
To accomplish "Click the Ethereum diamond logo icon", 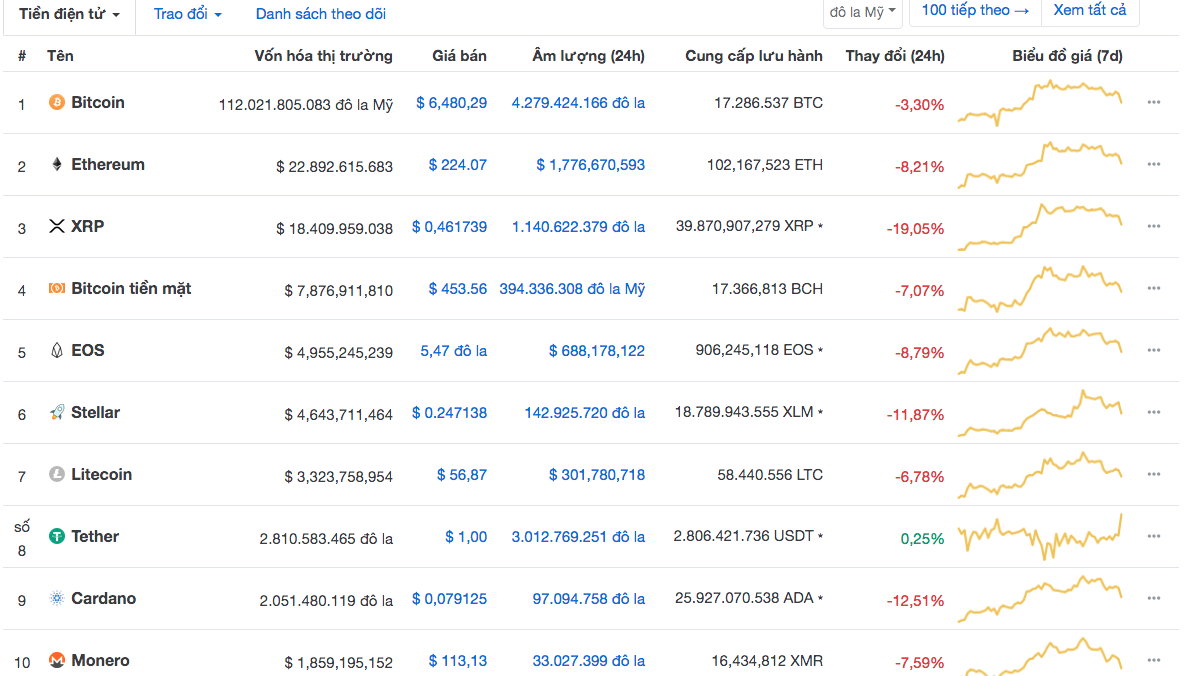I will [57, 165].
